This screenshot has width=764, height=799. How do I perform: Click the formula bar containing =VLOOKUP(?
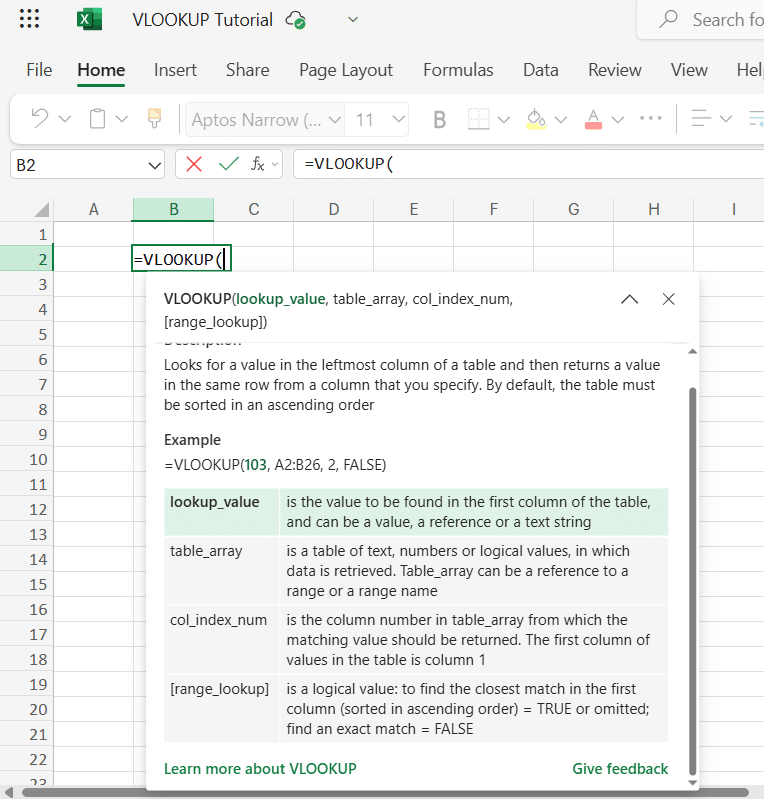(529, 164)
